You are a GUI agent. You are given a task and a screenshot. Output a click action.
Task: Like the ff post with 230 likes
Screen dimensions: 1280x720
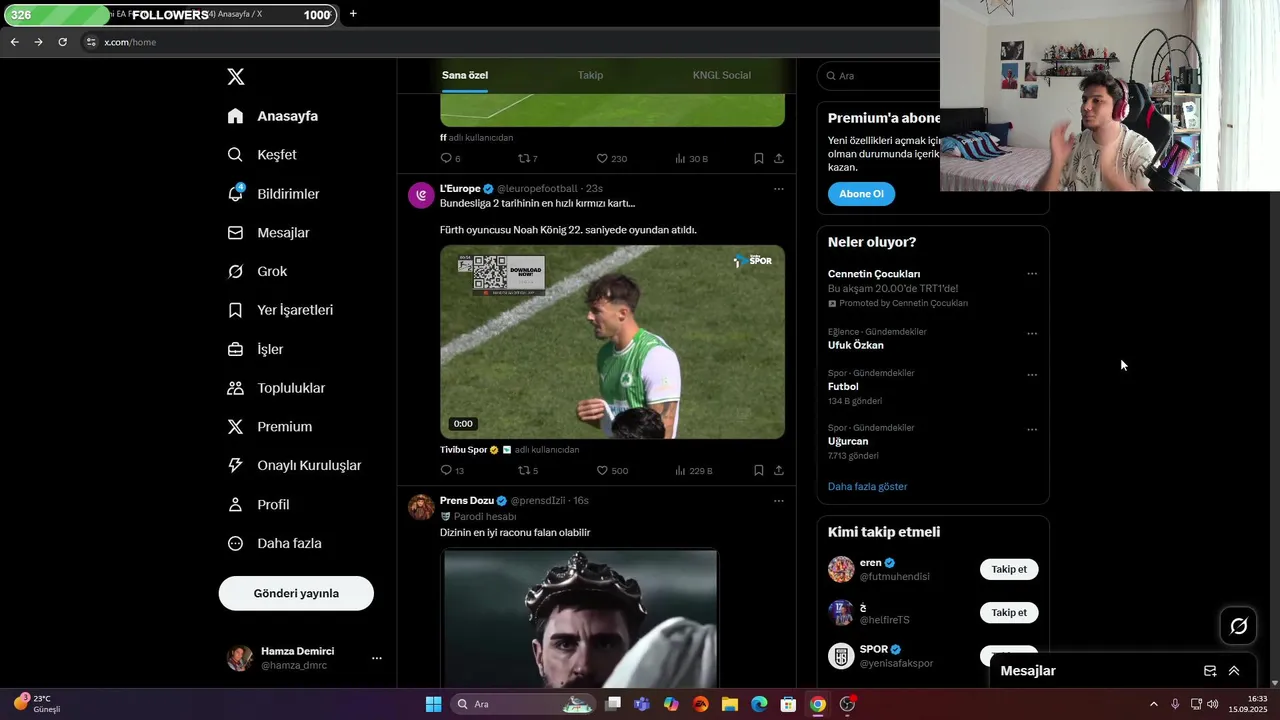[x=612, y=159]
